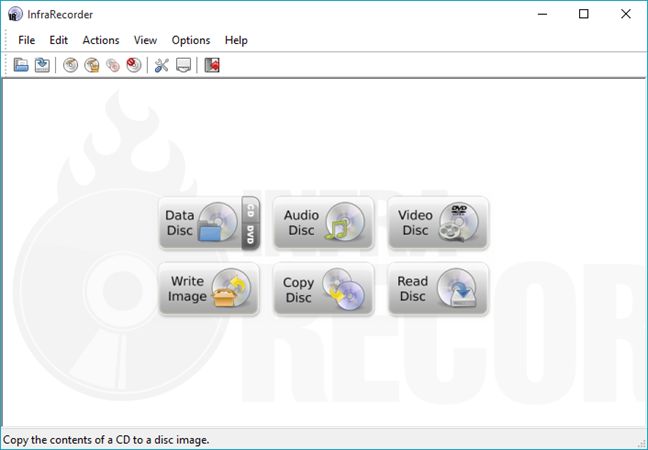The width and height of the screenshot is (648, 450).
Task: Open the Help menu
Action: coord(236,40)
